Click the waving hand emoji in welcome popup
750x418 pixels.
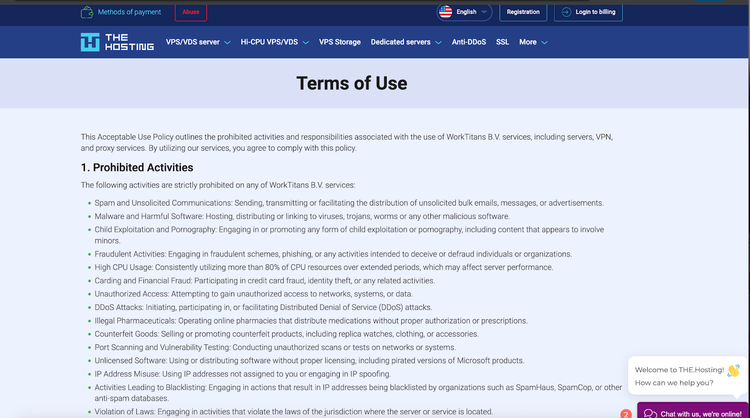(x=733, y=370)
